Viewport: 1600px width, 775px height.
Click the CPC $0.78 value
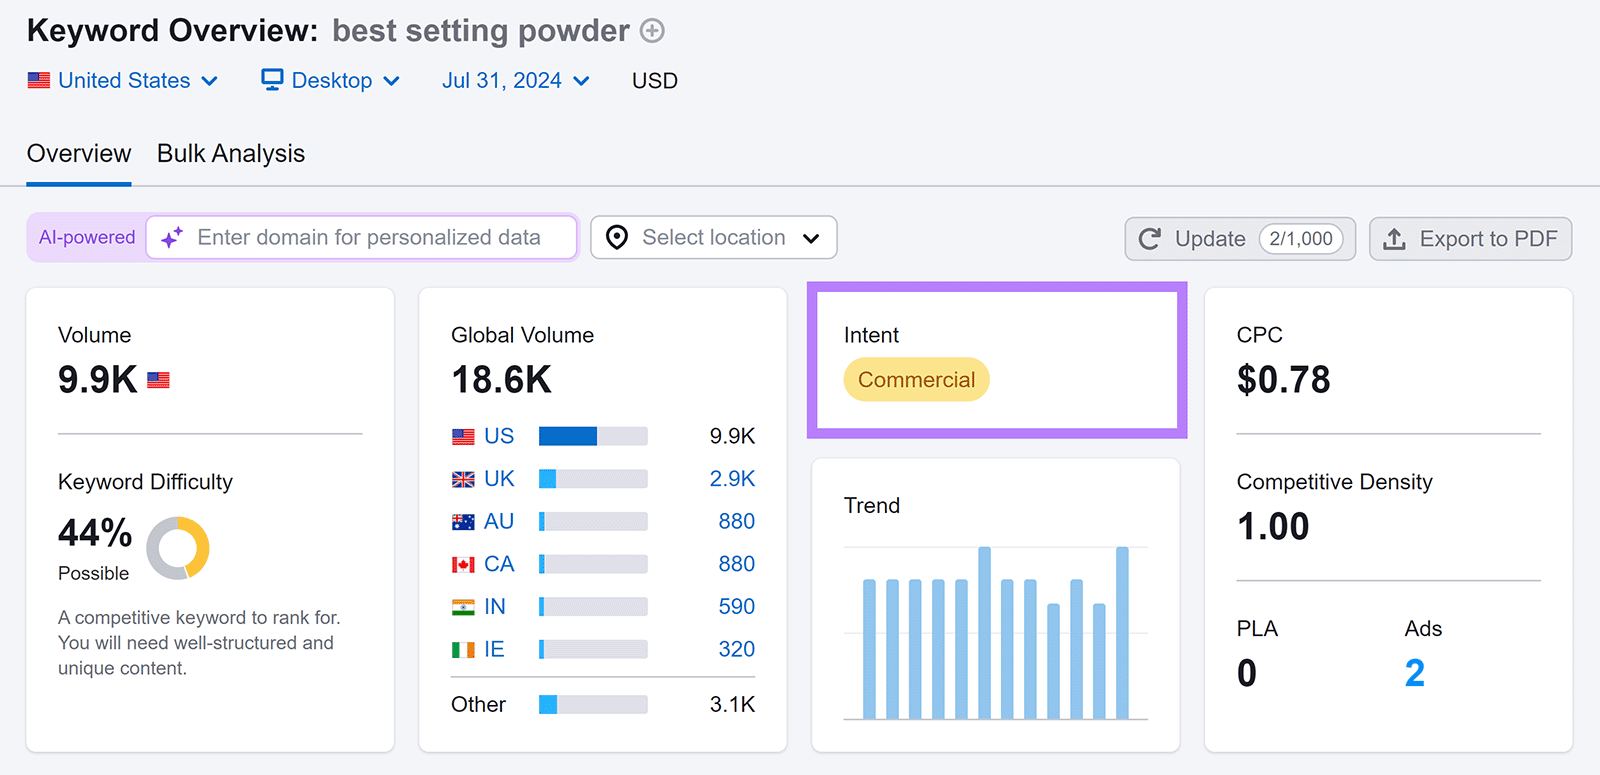(x=1284, y=380)
